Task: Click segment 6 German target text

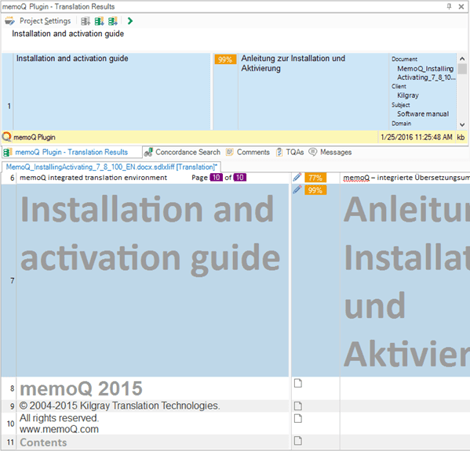Action: point(406,178)
